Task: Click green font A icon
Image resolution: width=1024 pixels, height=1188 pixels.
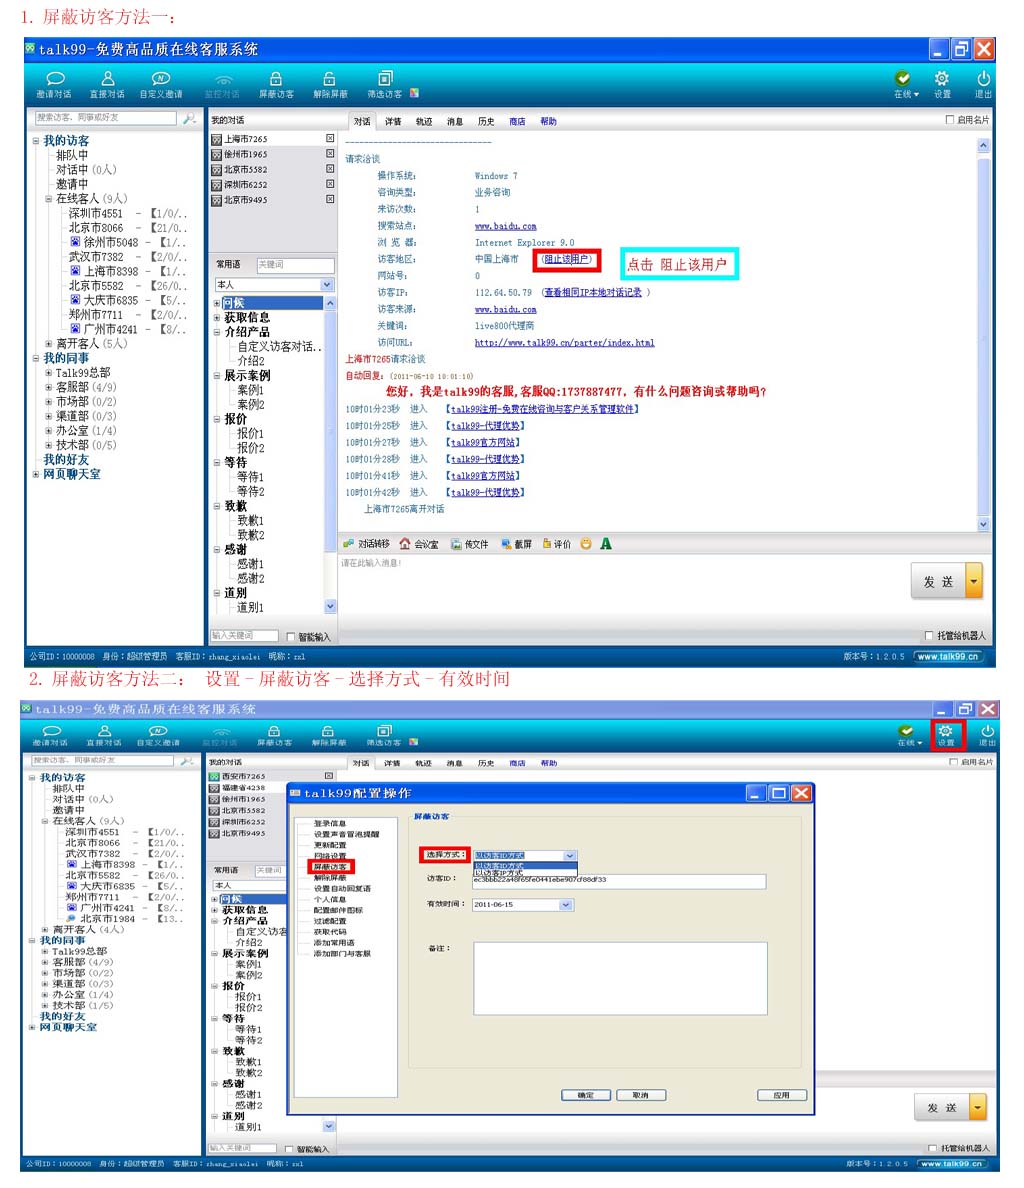Action: [606, 544]
